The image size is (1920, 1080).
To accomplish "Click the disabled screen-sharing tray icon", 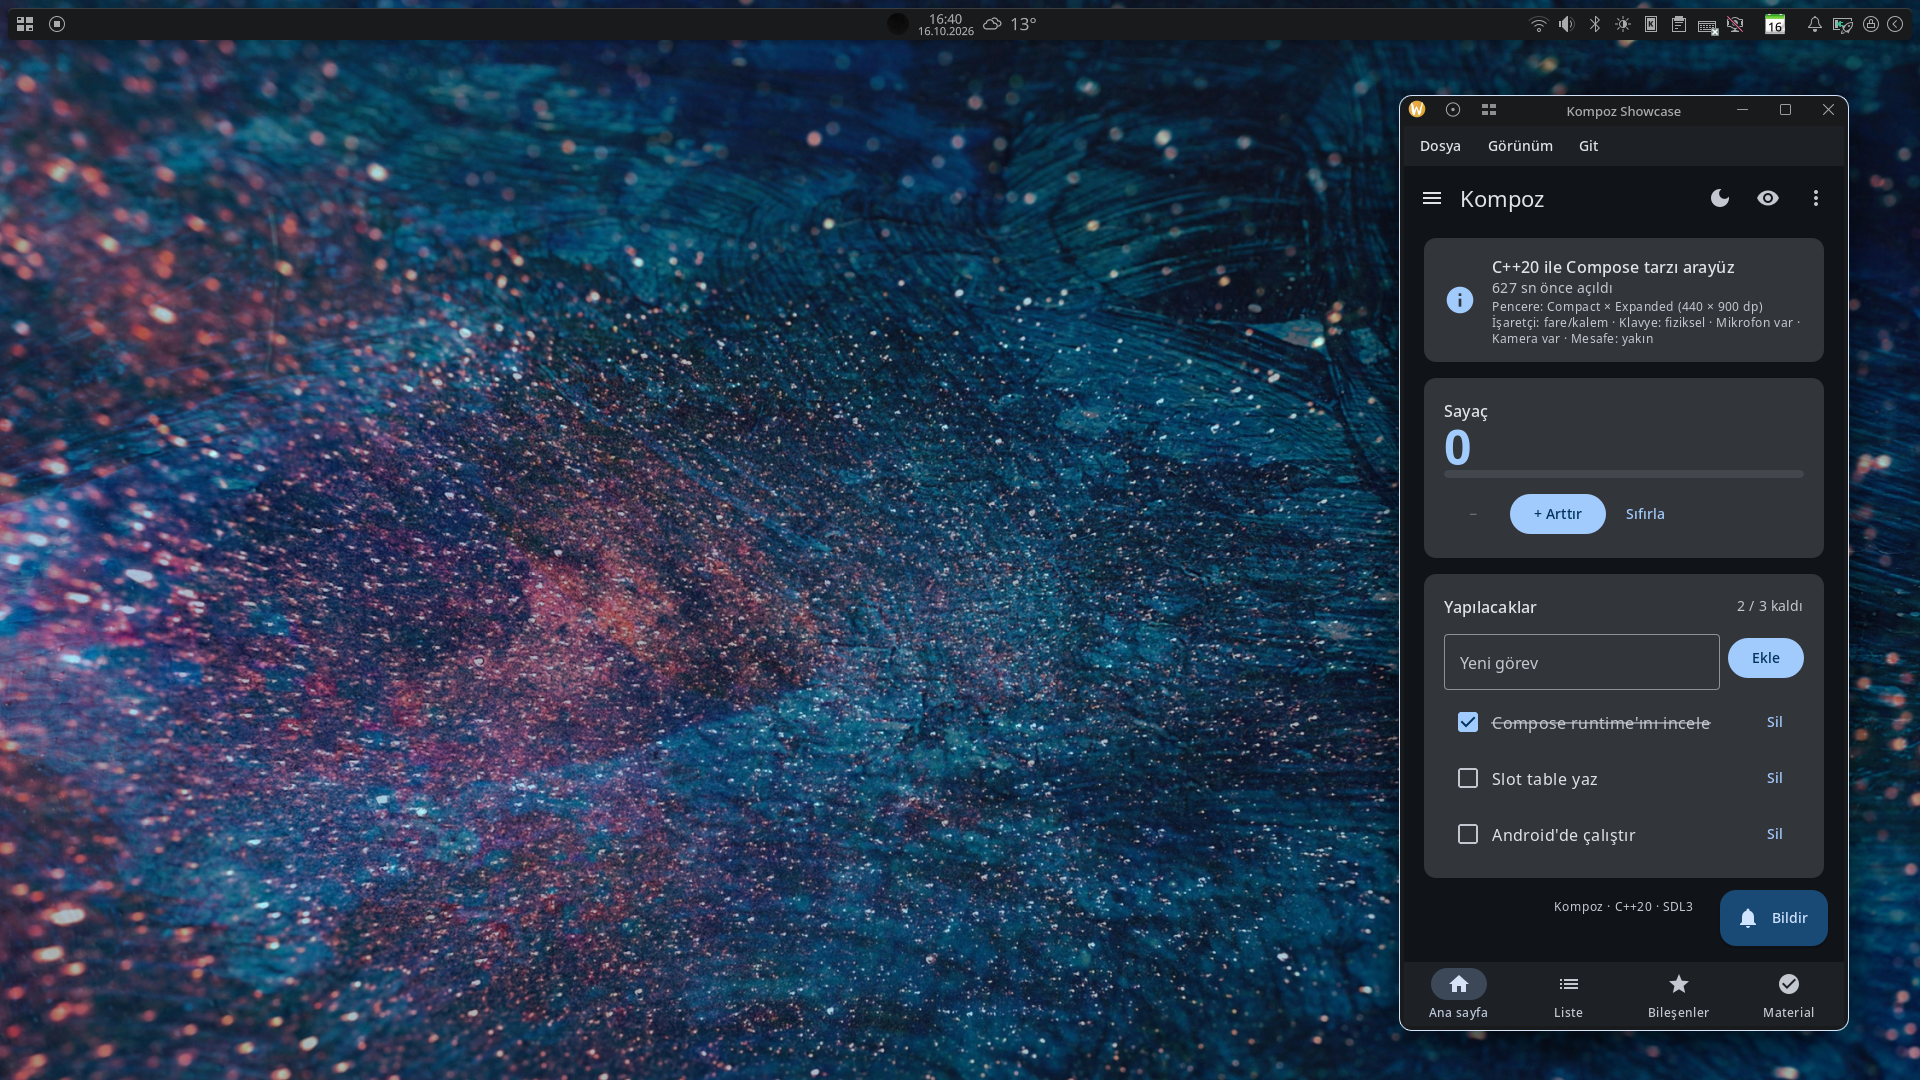I will (1735, 24).
